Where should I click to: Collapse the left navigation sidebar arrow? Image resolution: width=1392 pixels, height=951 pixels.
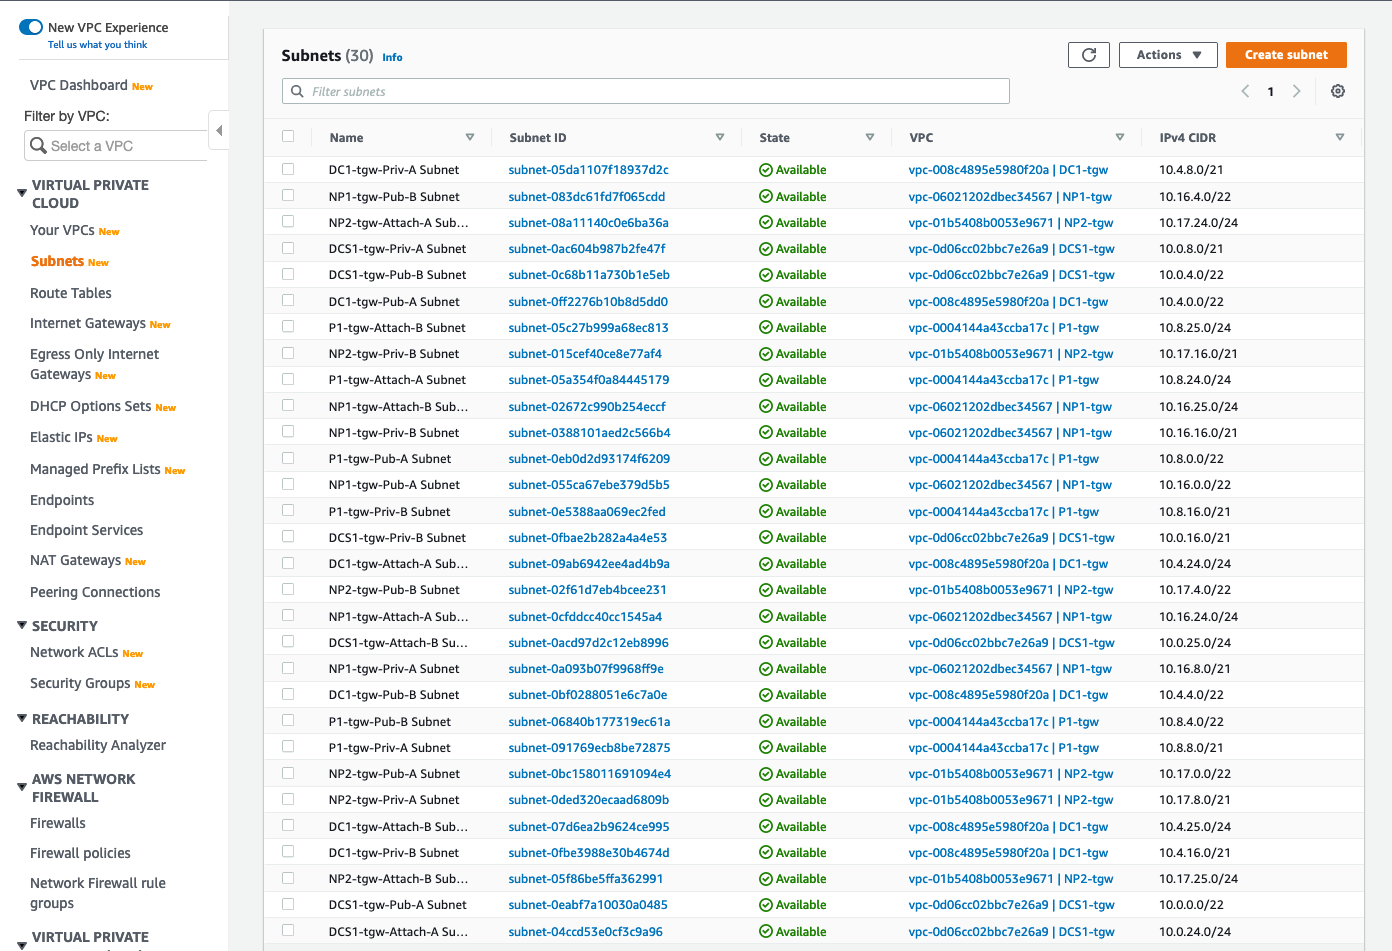pos(219,130)
